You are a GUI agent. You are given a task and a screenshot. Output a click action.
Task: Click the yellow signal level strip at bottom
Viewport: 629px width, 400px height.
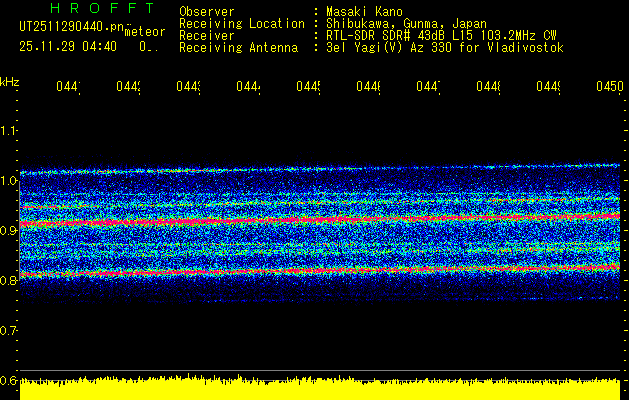point(320,389)
